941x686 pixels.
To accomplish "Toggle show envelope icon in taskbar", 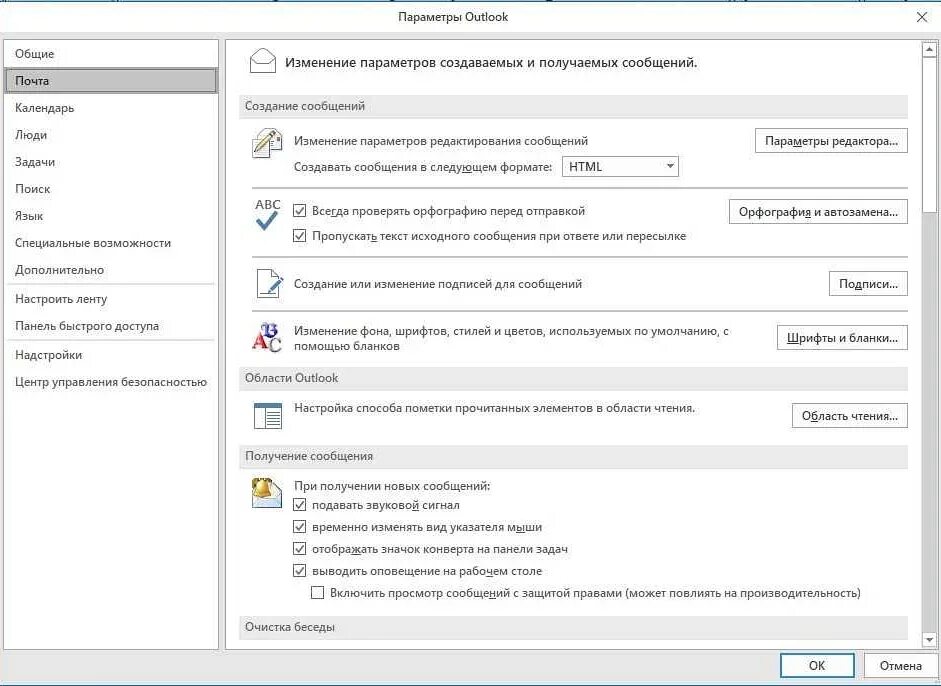I will point(299,549).
